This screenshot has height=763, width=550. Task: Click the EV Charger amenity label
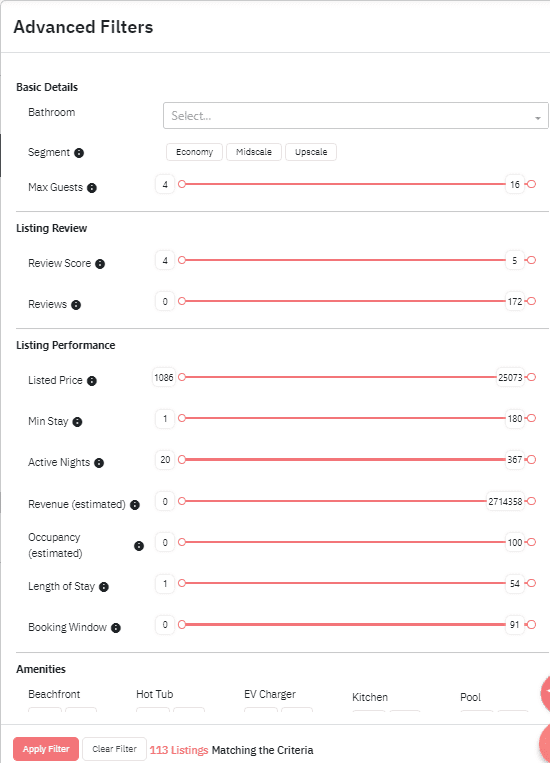point(270,694)
